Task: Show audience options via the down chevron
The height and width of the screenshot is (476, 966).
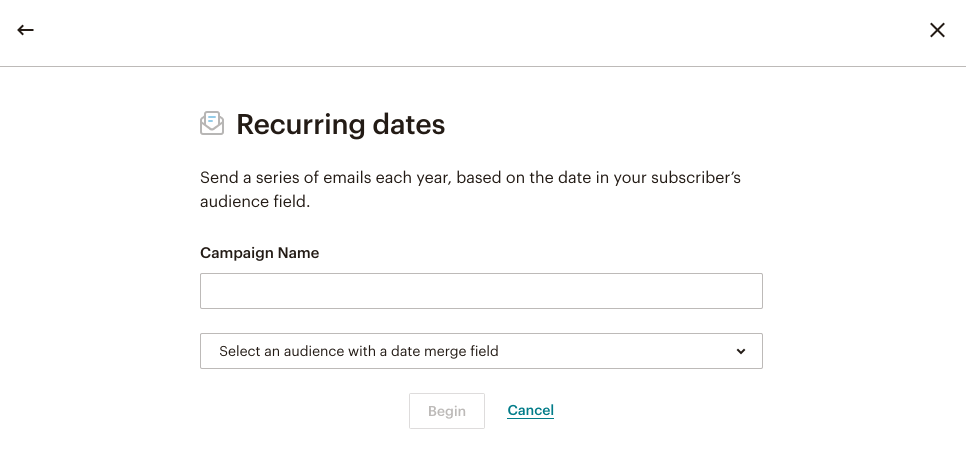Action: click(x=741, y=351)
